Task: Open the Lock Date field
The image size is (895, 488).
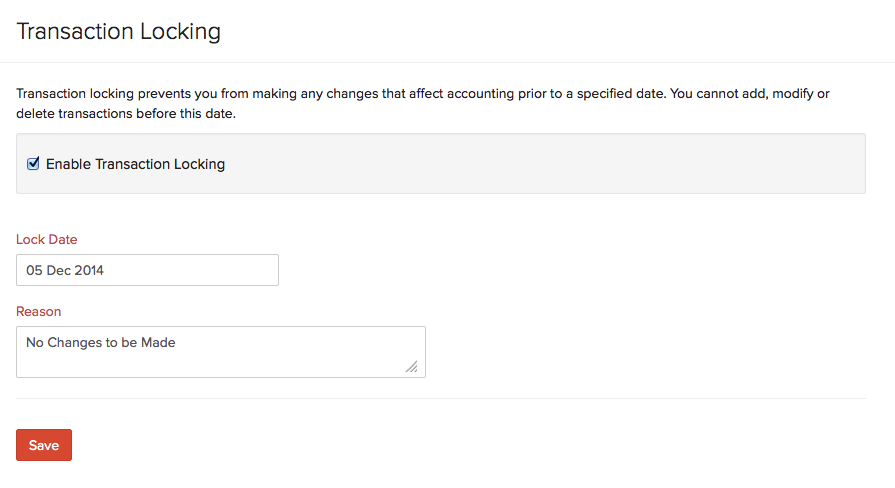Action: point(147,270)
